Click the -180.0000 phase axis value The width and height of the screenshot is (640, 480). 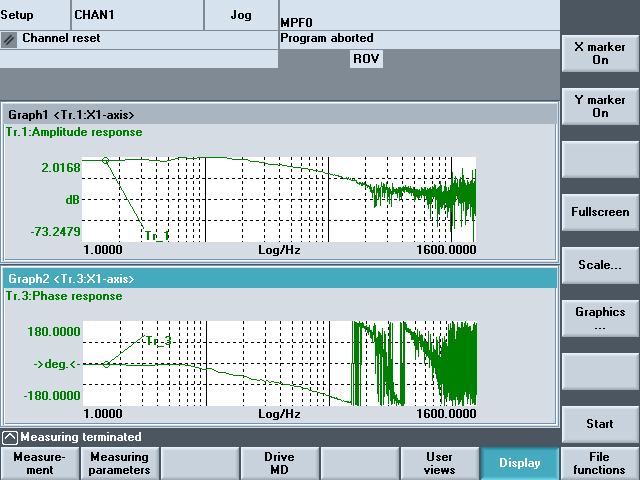pyautogui.click(x=52, y=396)
